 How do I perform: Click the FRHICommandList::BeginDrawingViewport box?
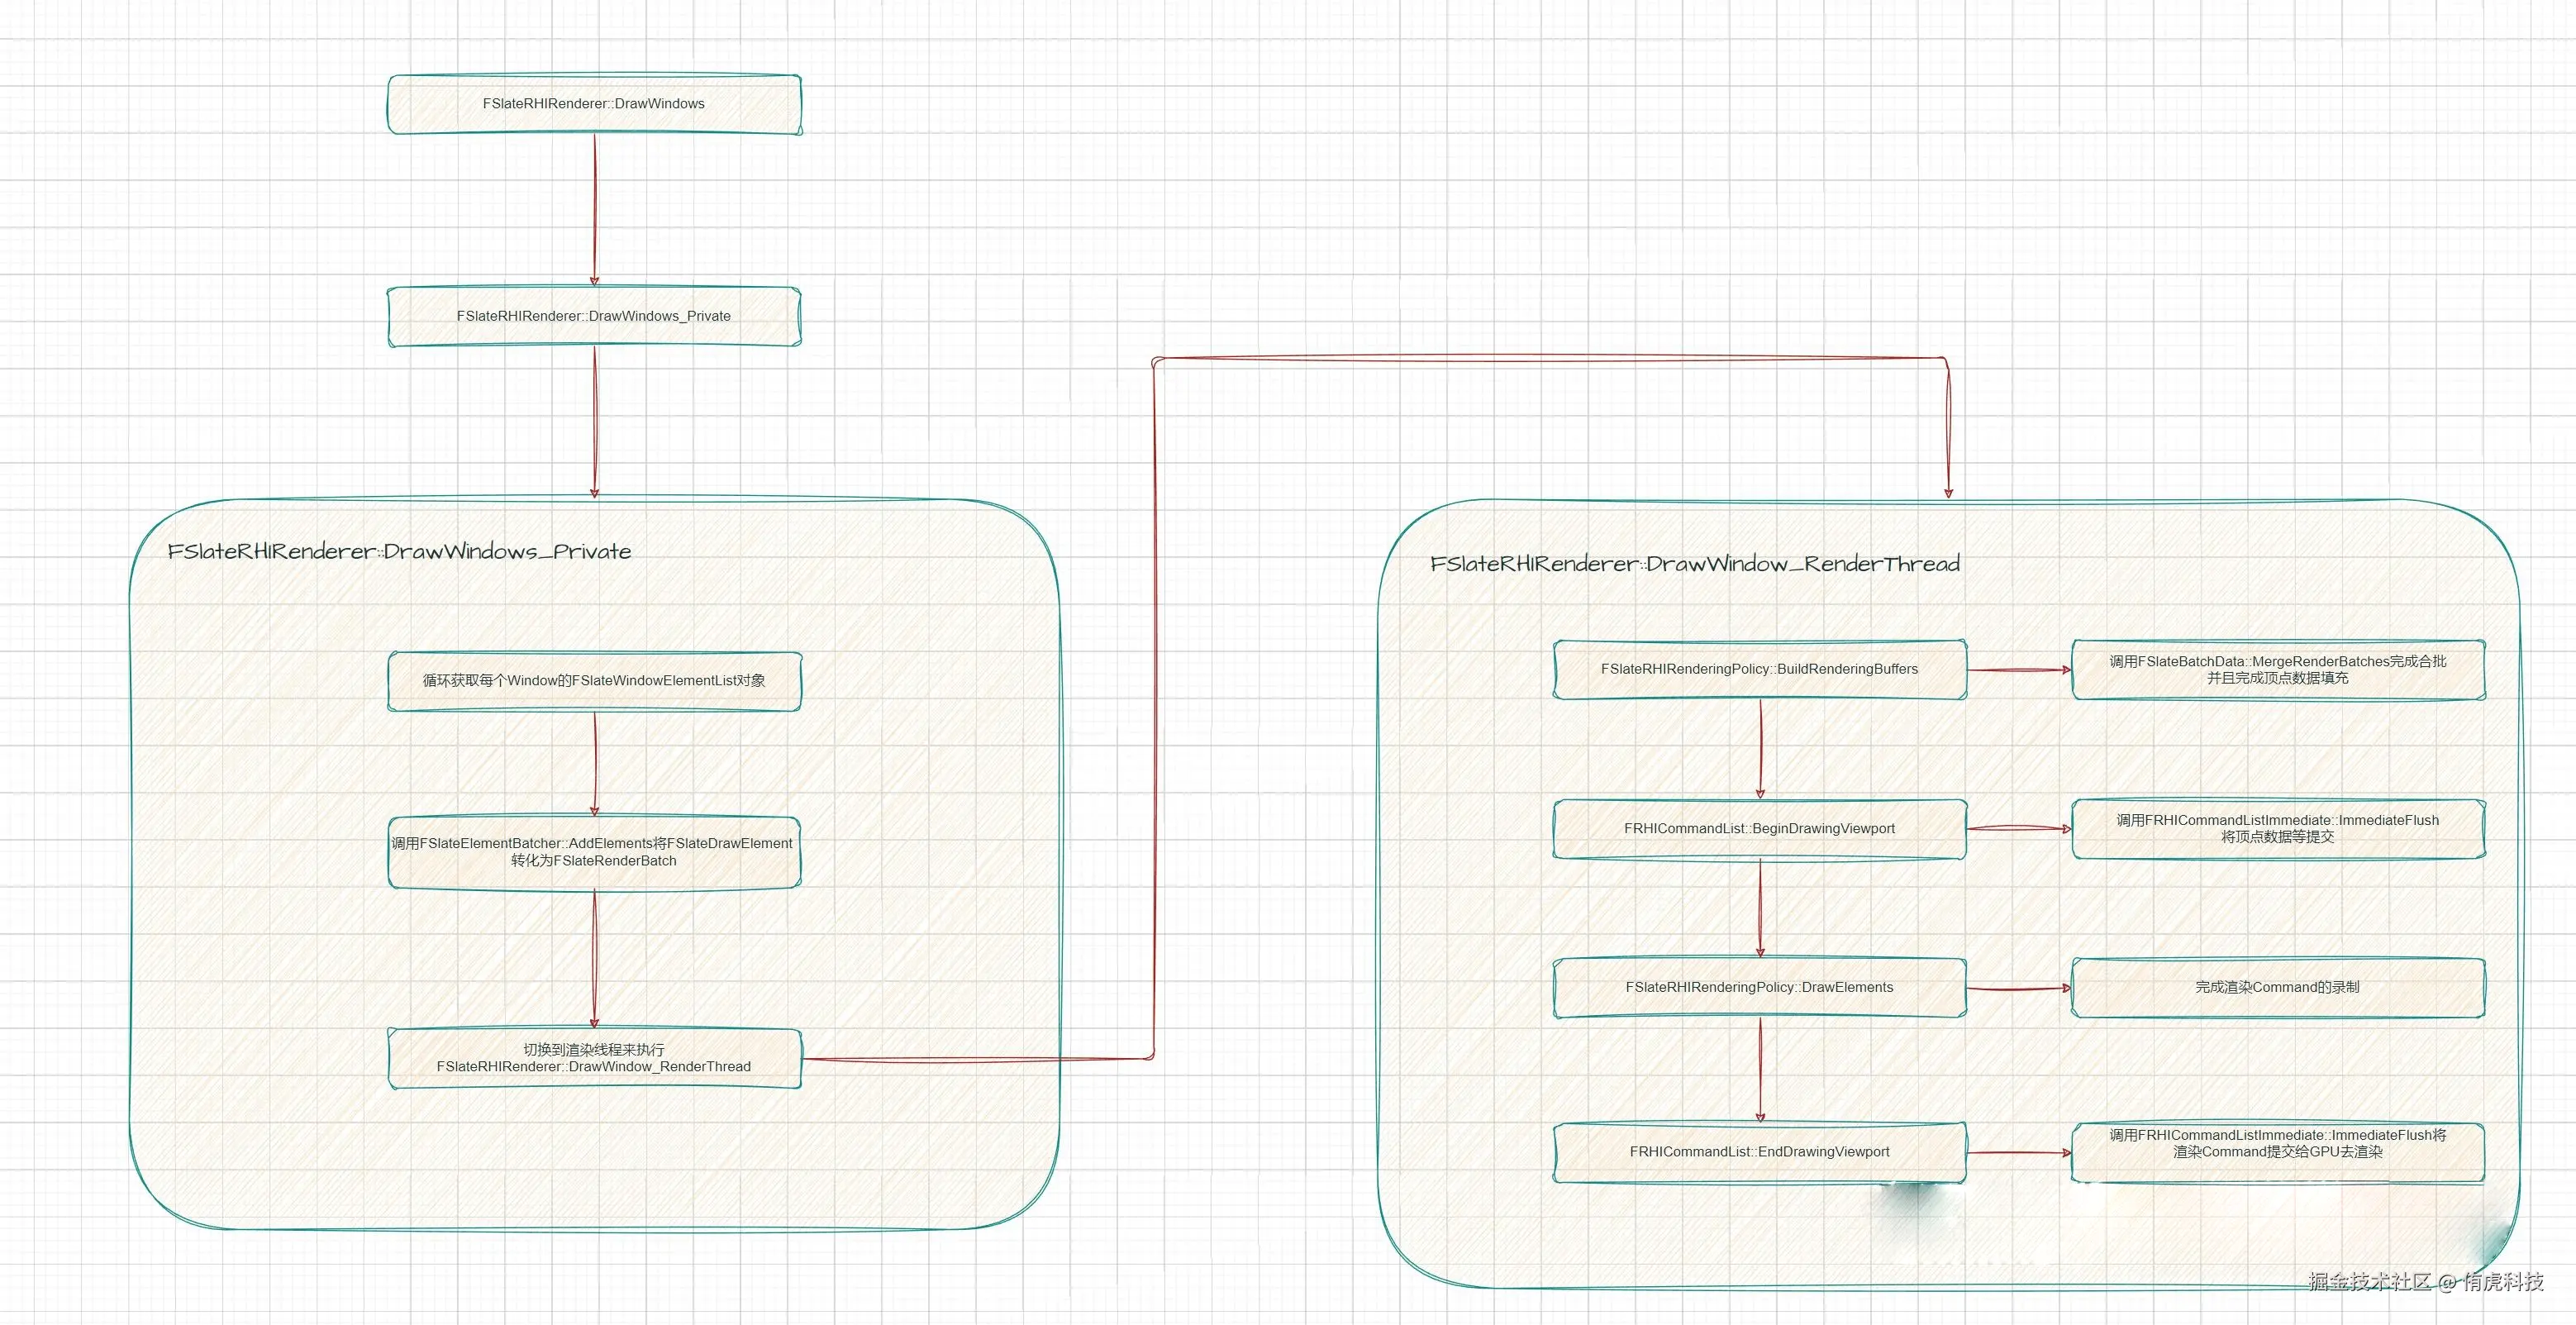click(1759, 828)
